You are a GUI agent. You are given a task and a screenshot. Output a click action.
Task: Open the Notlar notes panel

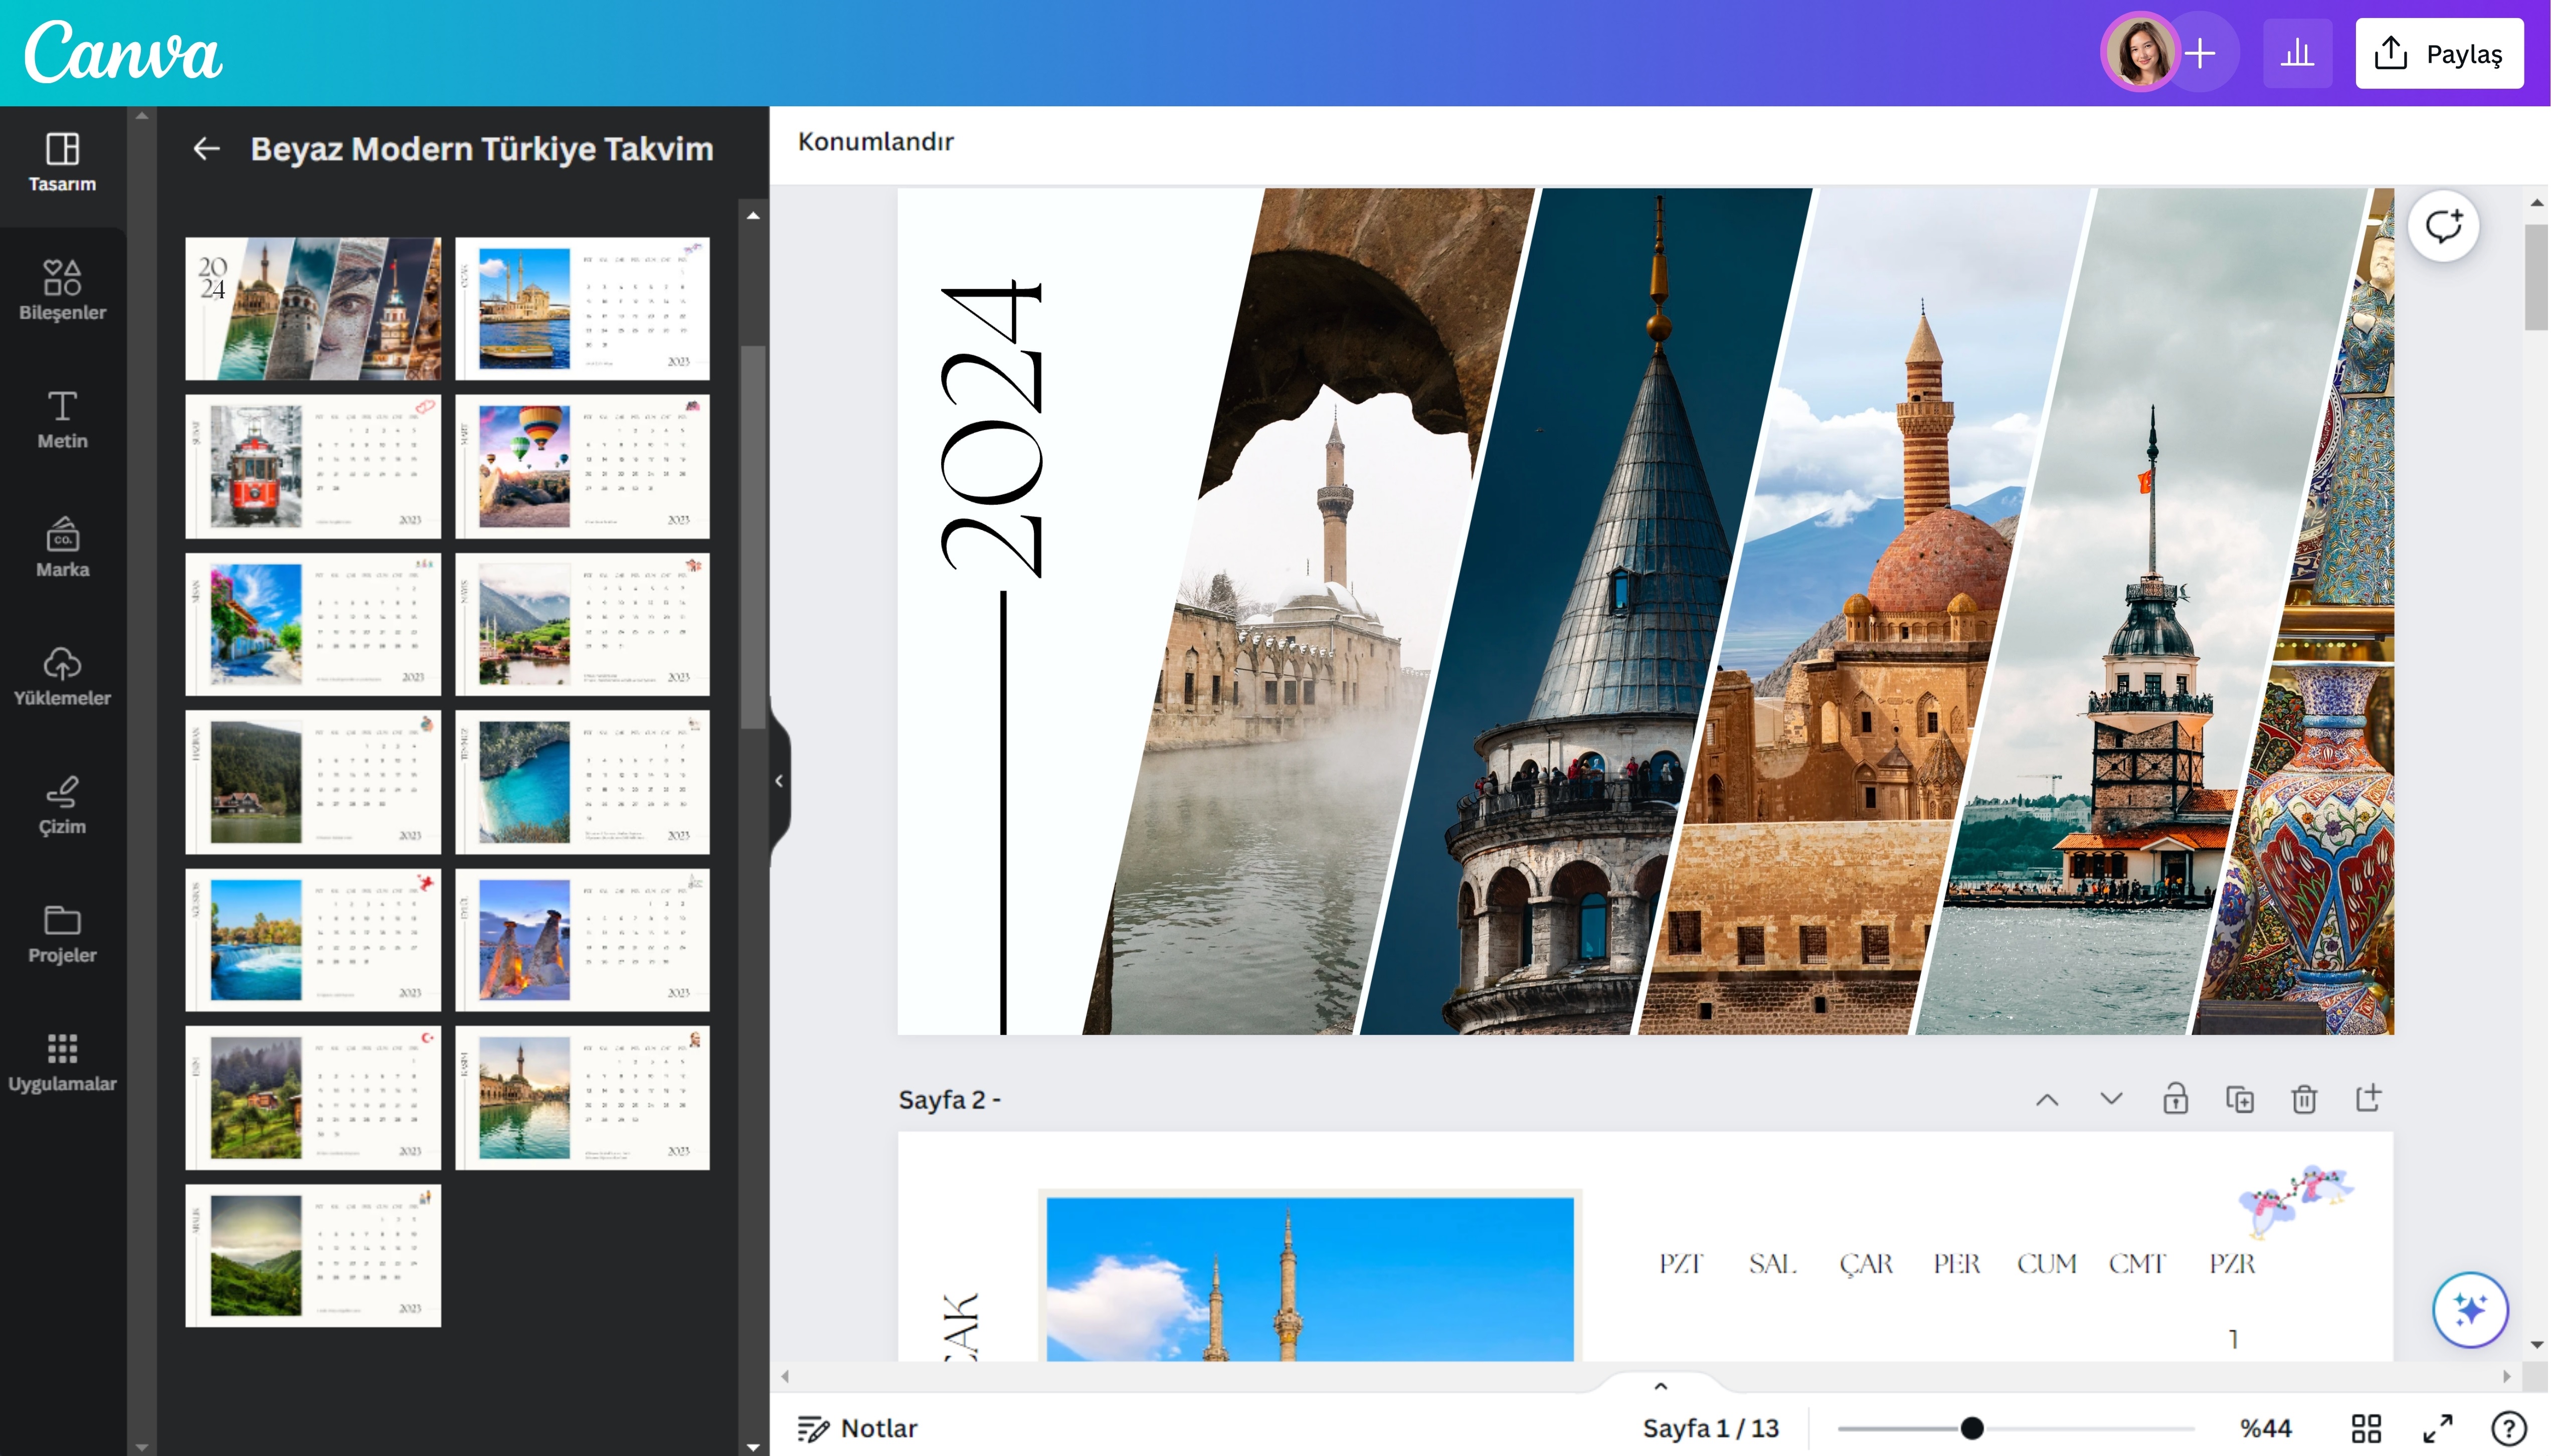click(857, 1428)
